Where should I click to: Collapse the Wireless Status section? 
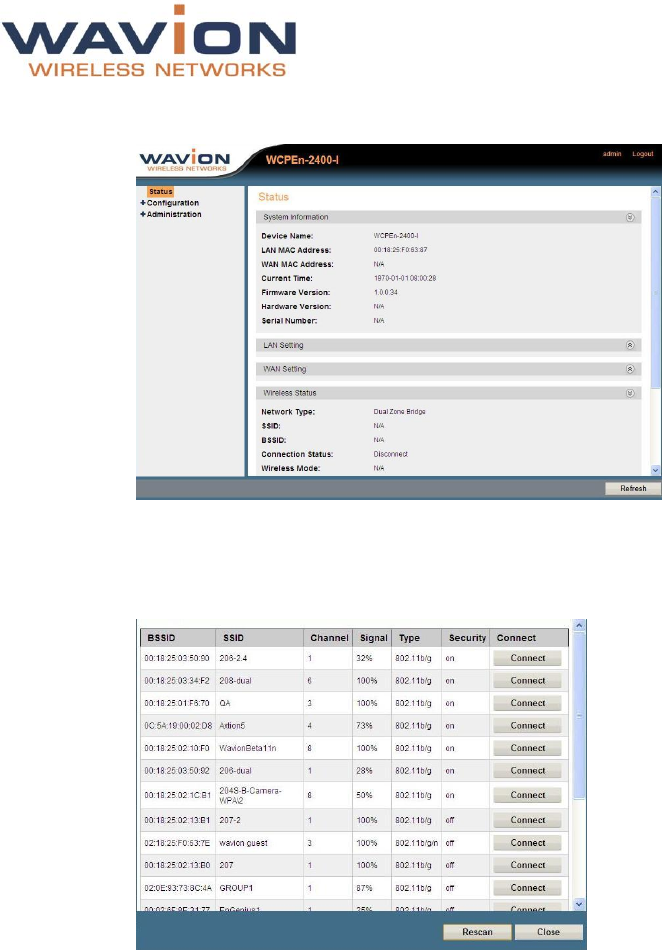pos(630,393)
